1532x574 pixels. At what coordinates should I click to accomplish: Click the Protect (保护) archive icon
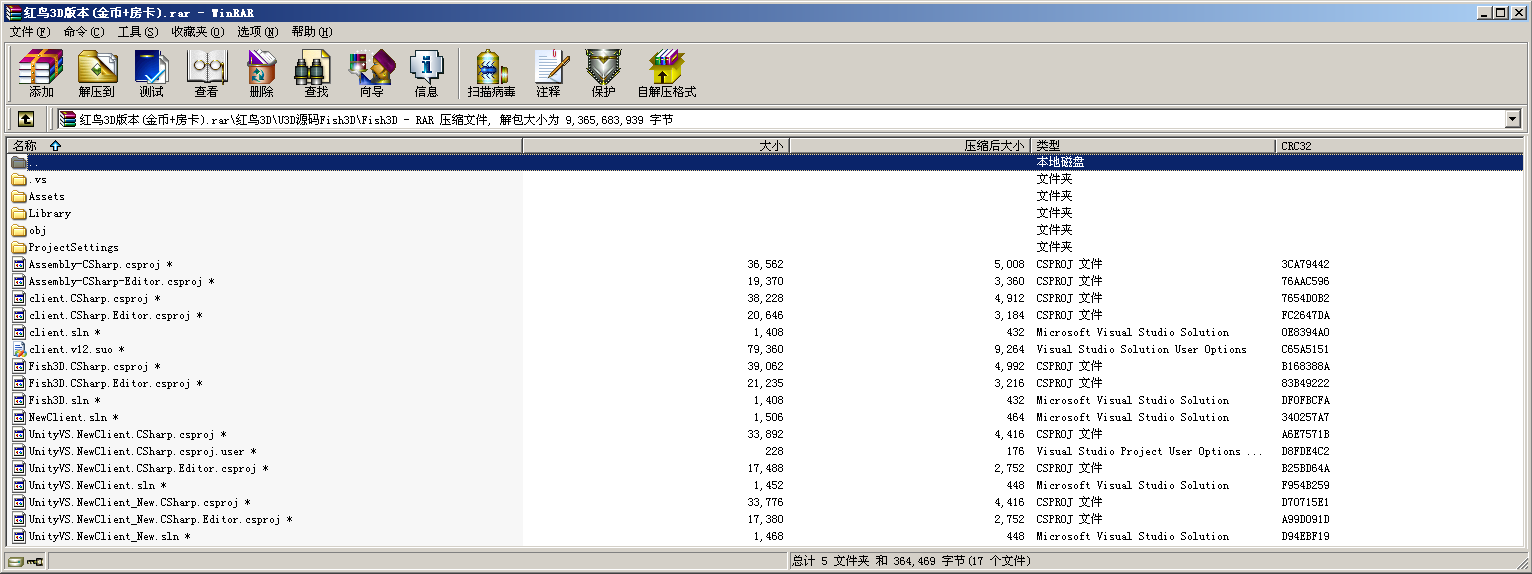[x=603, y=73]
